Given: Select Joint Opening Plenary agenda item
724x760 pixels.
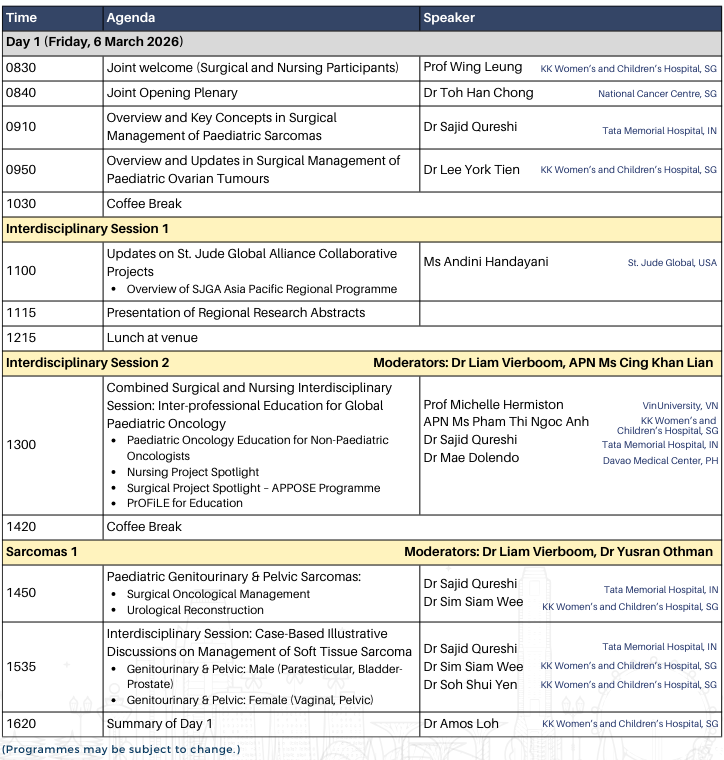Looking at the screenshot, I should (172, 93).
